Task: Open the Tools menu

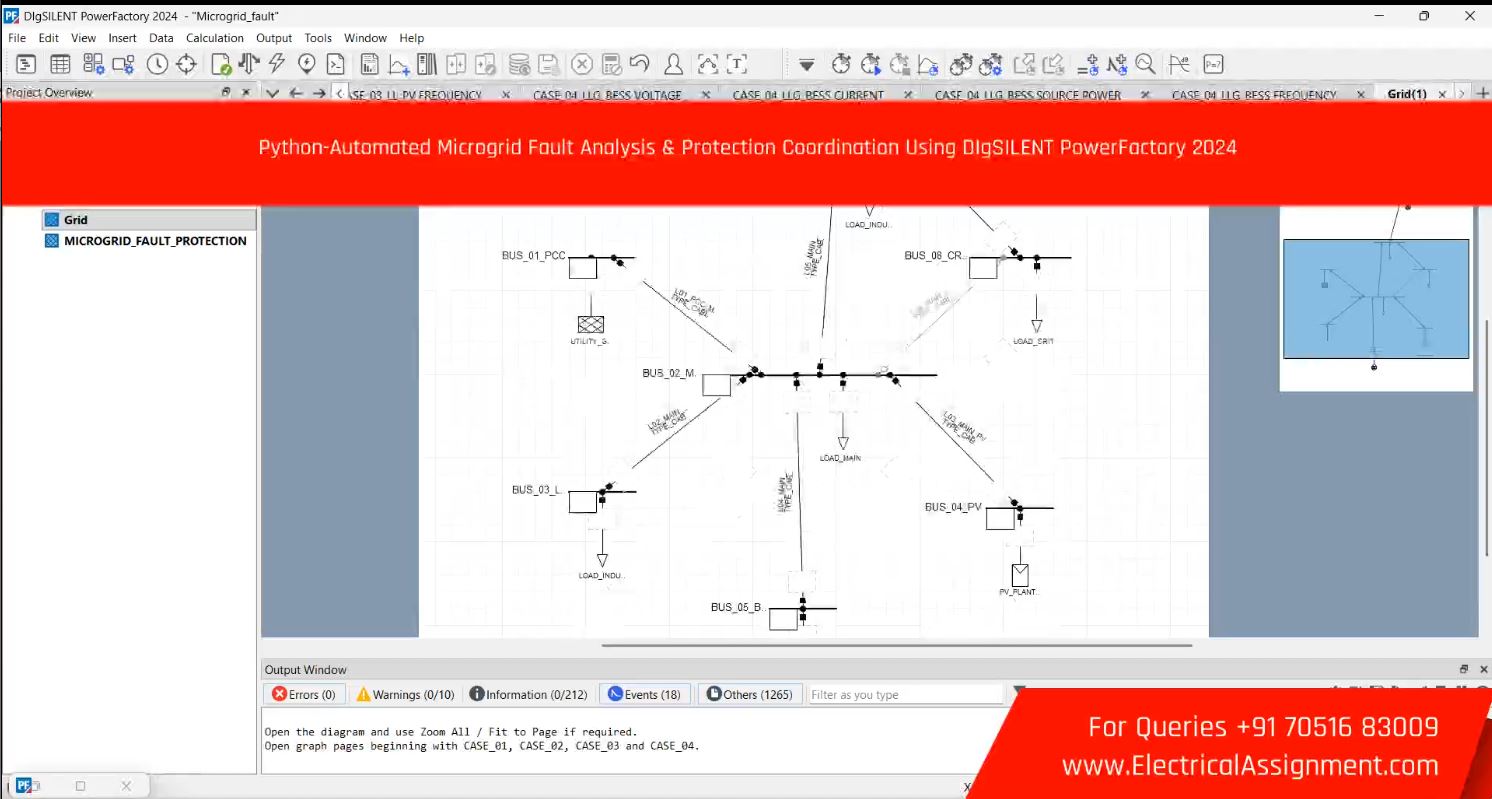Action: (319, 38)
